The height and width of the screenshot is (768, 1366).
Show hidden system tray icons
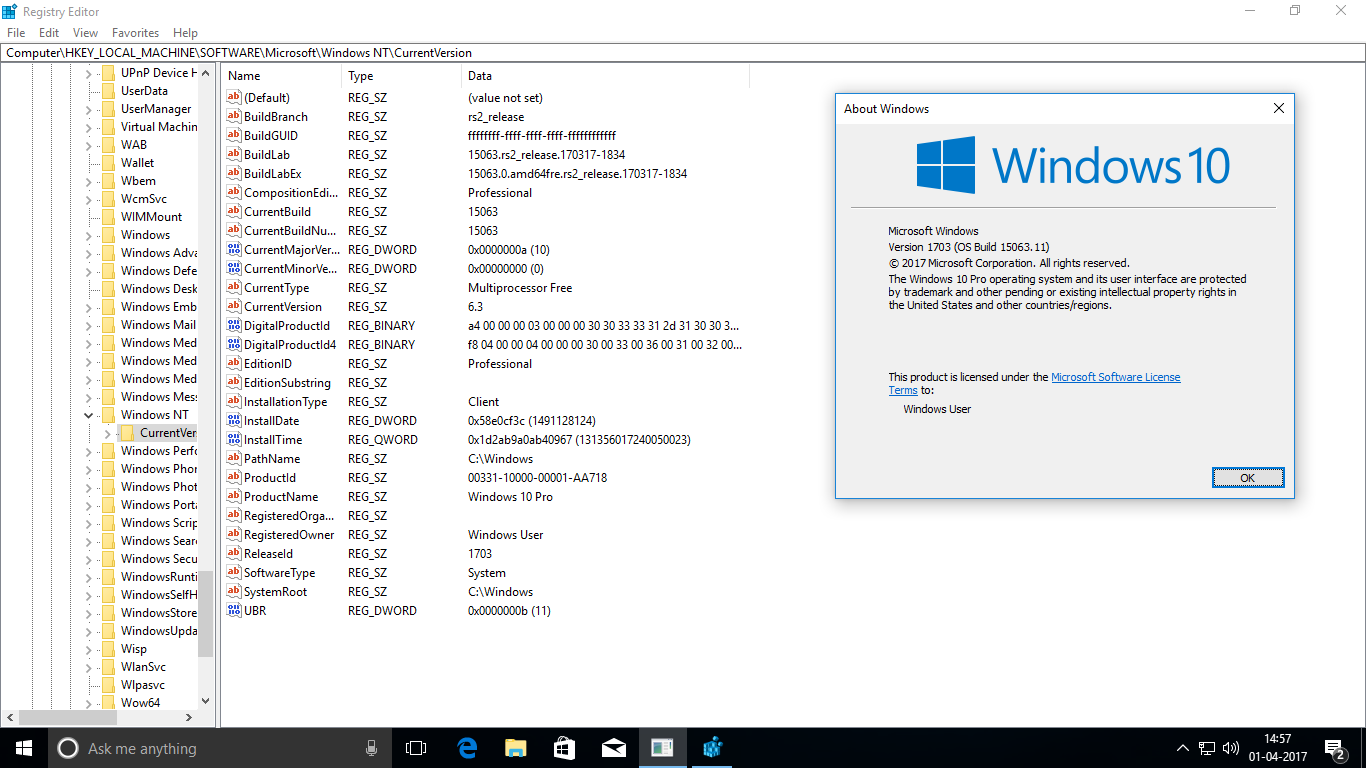point(1183,748)
